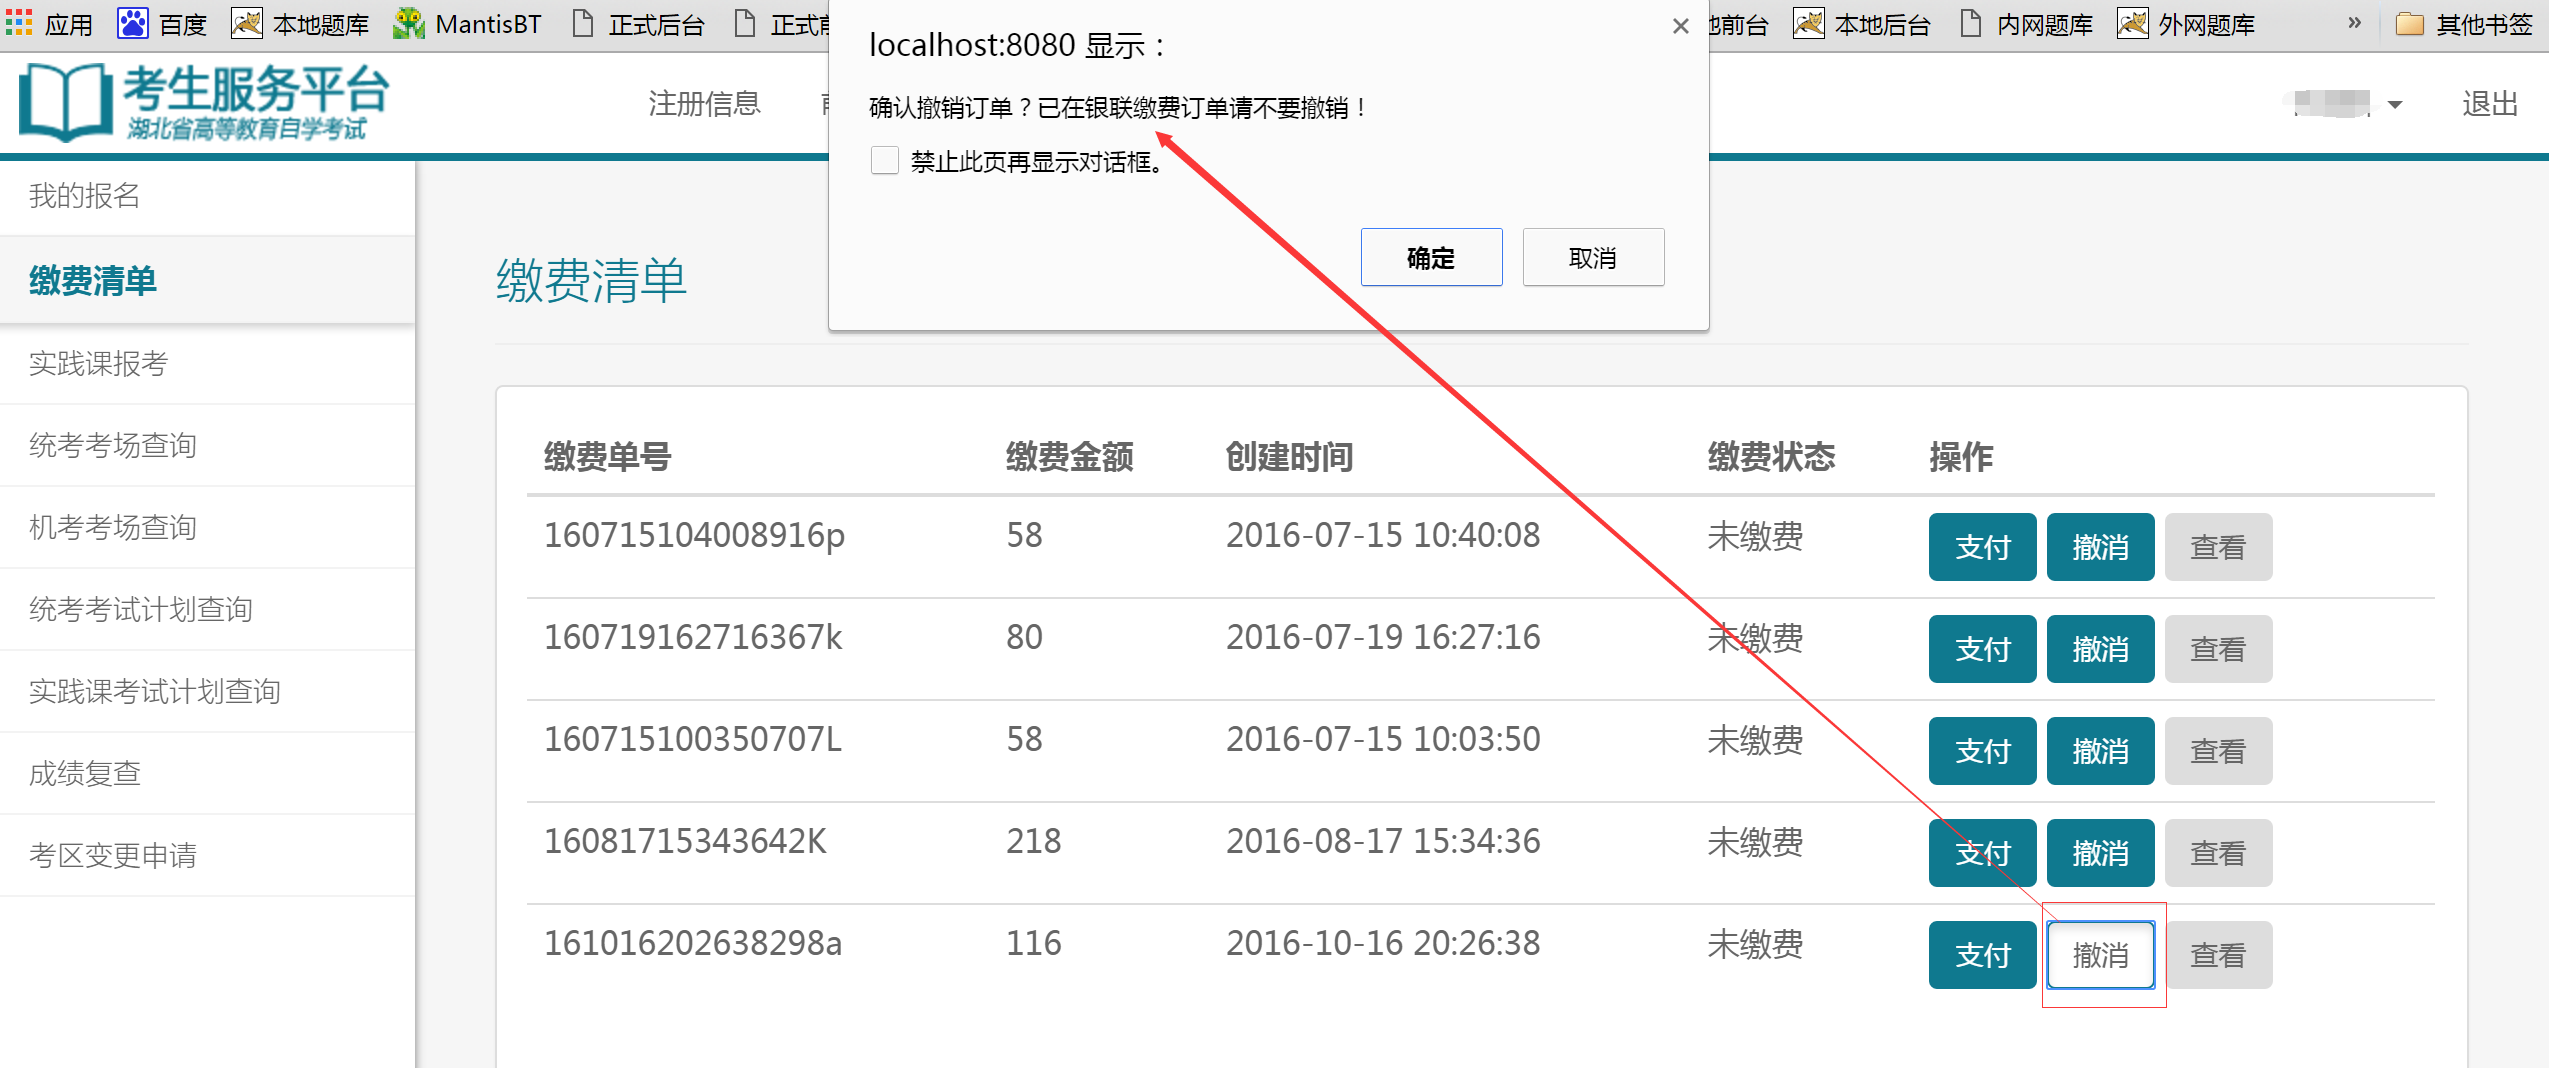This screenshot has width=2549, height=1068.
Task: Dismiss the dialog with 取消
Action: click(1593, 257)
